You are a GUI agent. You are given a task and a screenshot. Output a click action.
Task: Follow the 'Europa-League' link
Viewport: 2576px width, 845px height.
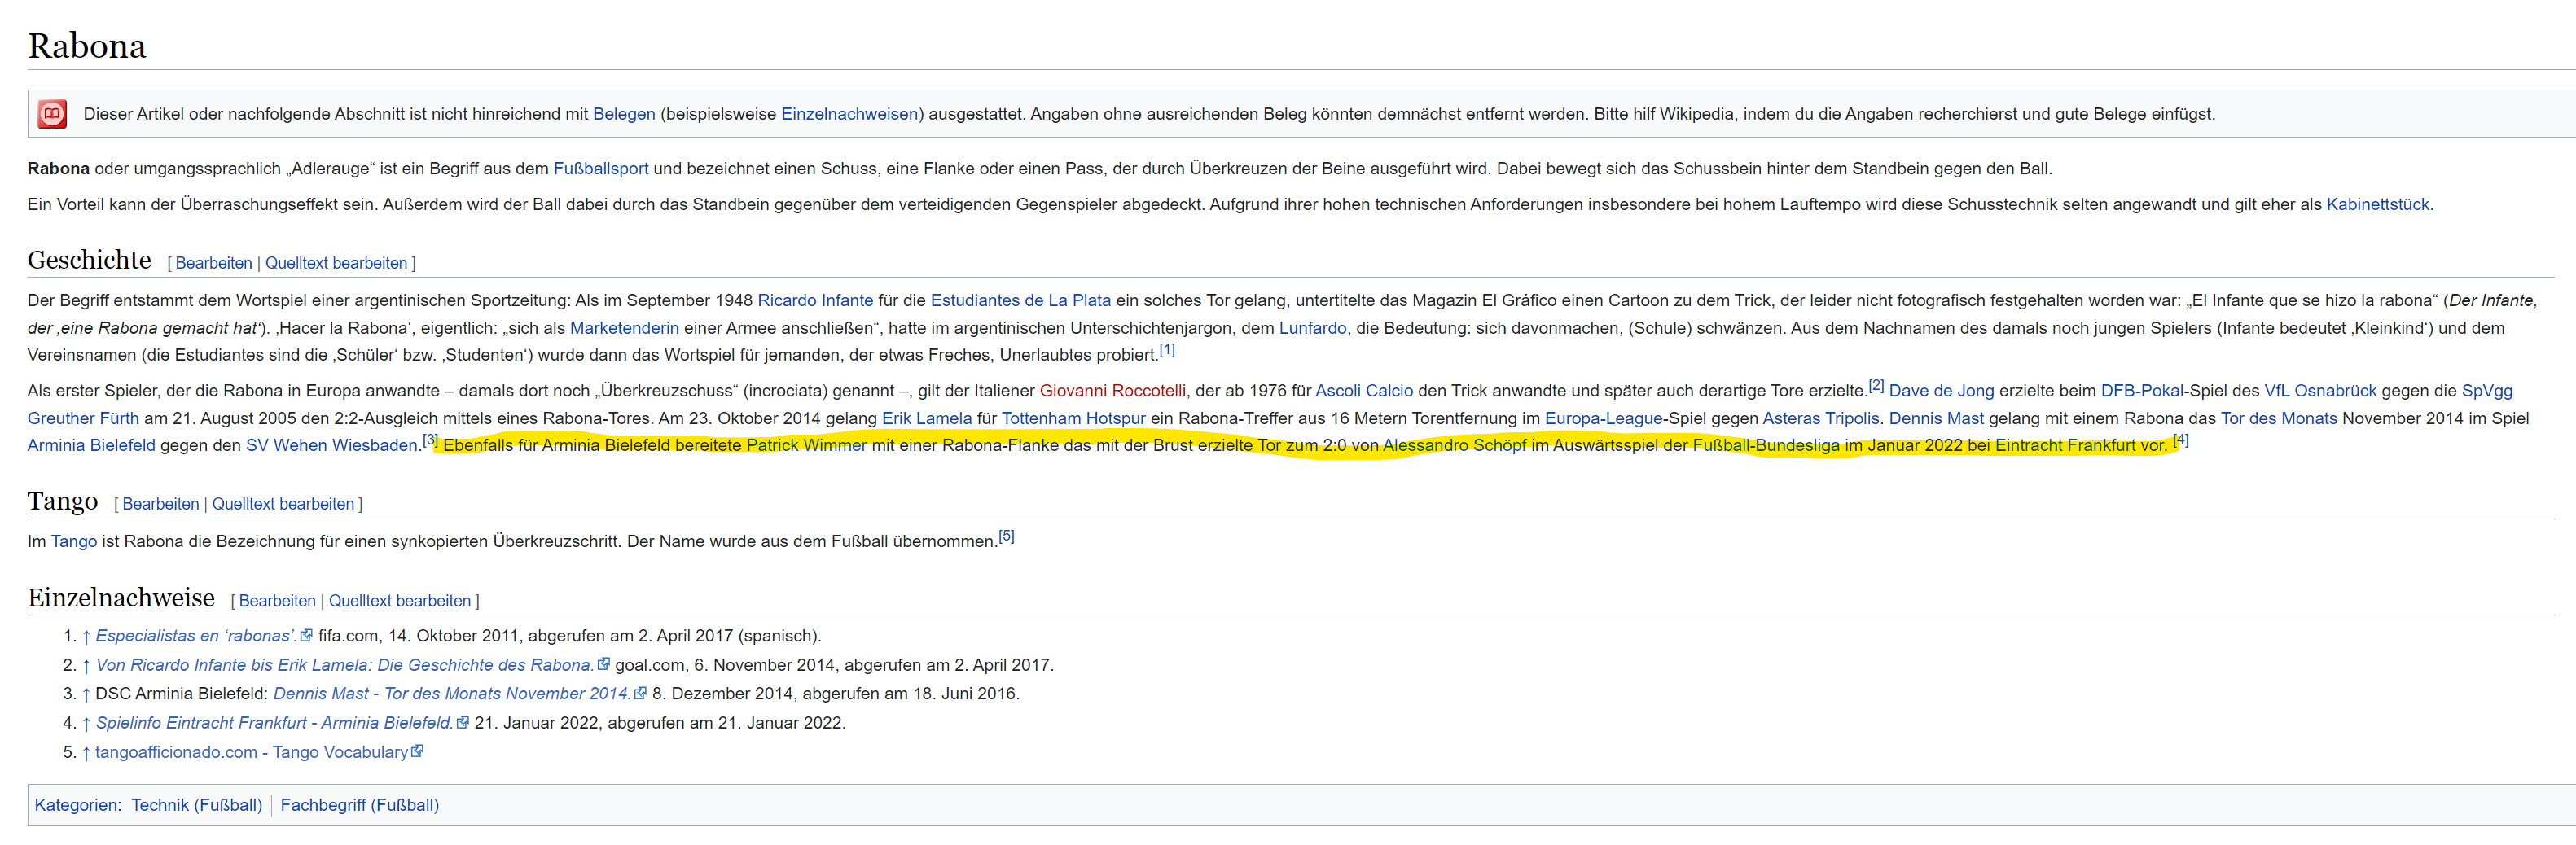coord(1603,418)
